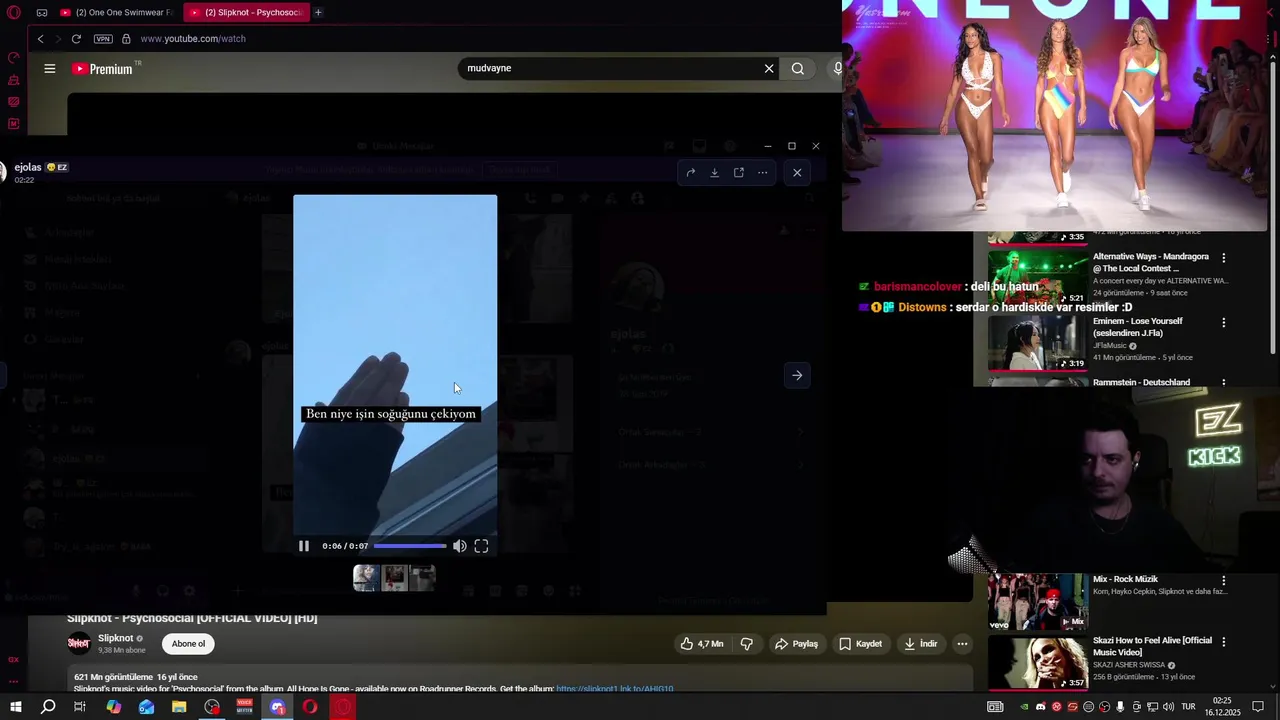Forward the media via the share arrow

click(690, 173)
